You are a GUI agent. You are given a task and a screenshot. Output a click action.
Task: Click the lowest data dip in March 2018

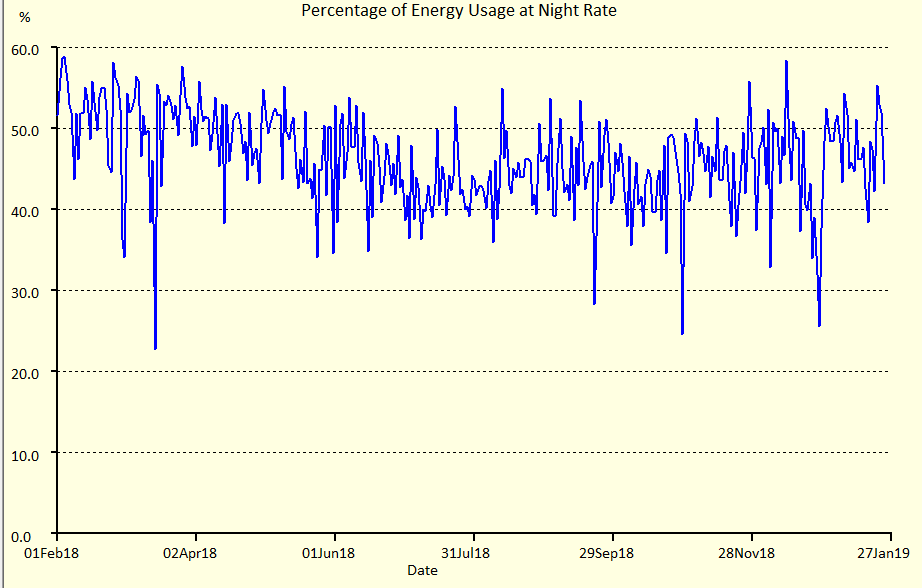click(x=155, y=348)
